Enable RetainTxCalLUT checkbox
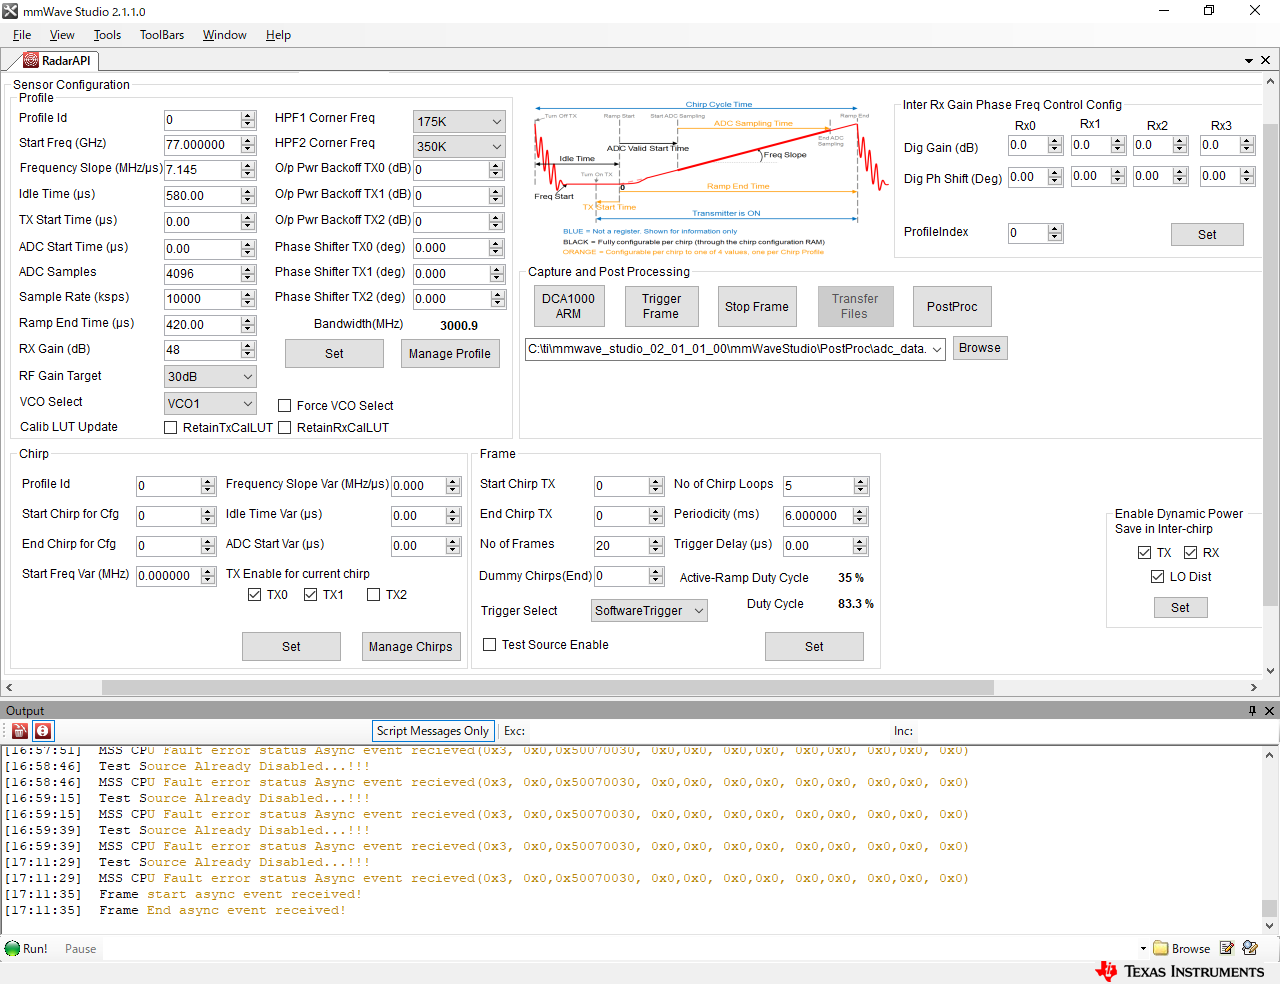 (171, 428)
